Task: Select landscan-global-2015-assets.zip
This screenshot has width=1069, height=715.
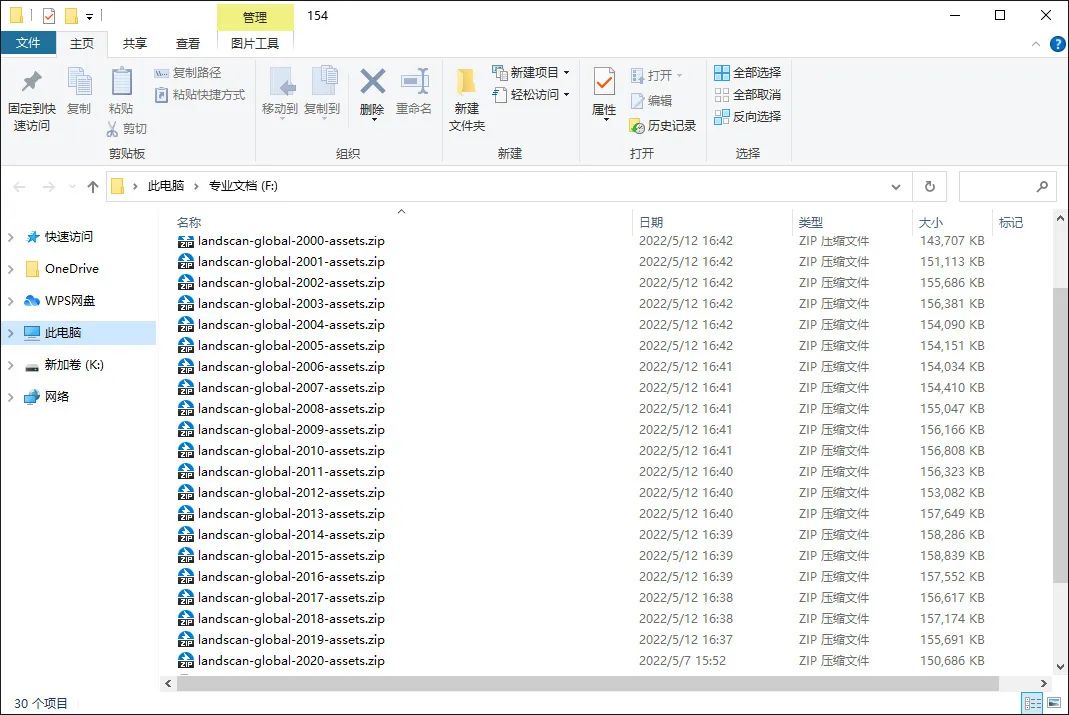Action: click(291, 556)
